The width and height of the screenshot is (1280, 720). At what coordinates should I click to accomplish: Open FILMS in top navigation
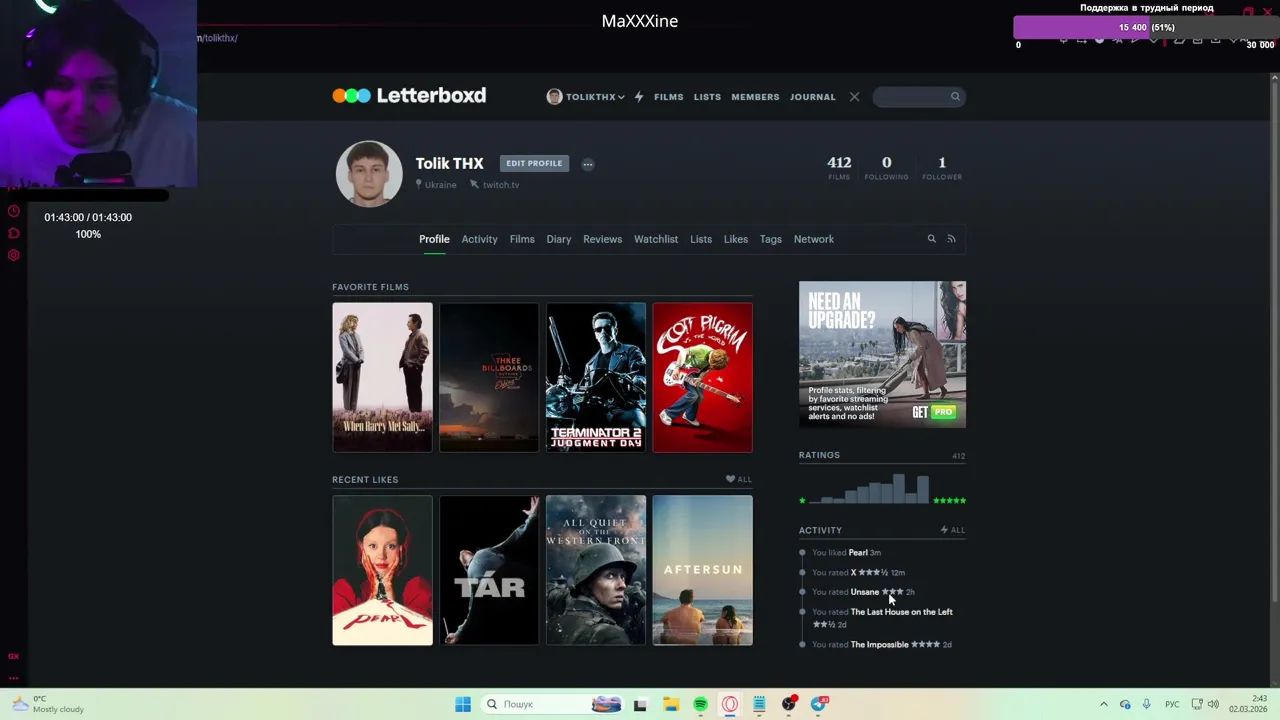pos(669,97)
